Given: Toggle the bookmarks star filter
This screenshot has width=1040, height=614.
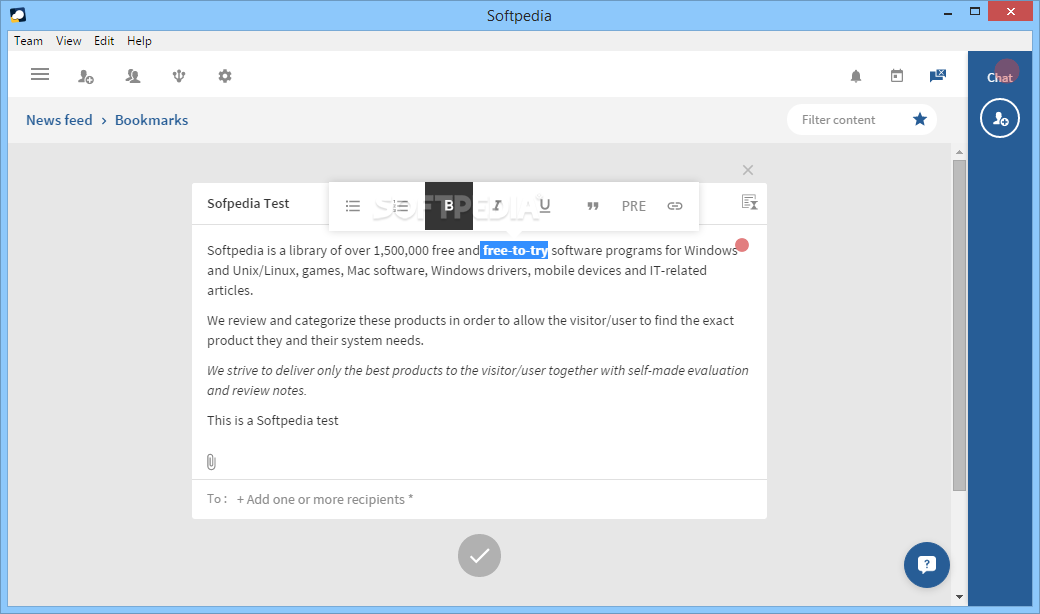Looking at the screenshot, I should (920, 119).
